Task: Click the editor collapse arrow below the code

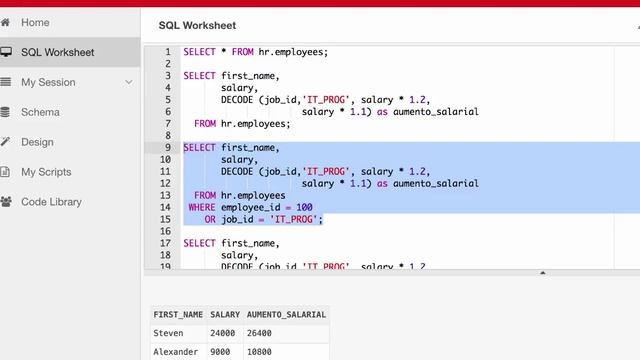Action: click(542, 273)
